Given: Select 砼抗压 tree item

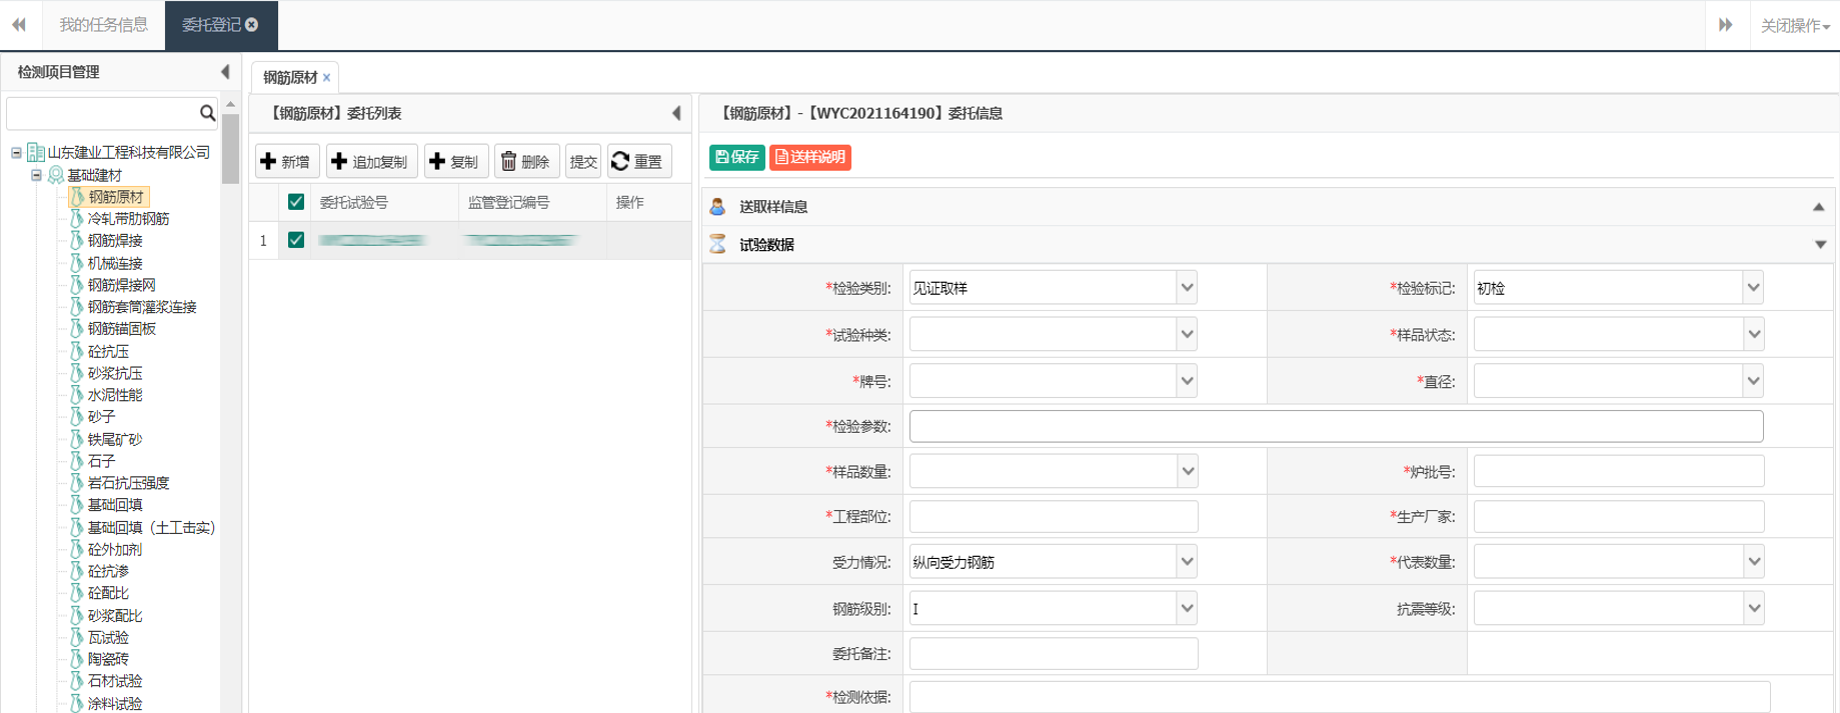Looking at the screenshot, I should coord(108,352).
